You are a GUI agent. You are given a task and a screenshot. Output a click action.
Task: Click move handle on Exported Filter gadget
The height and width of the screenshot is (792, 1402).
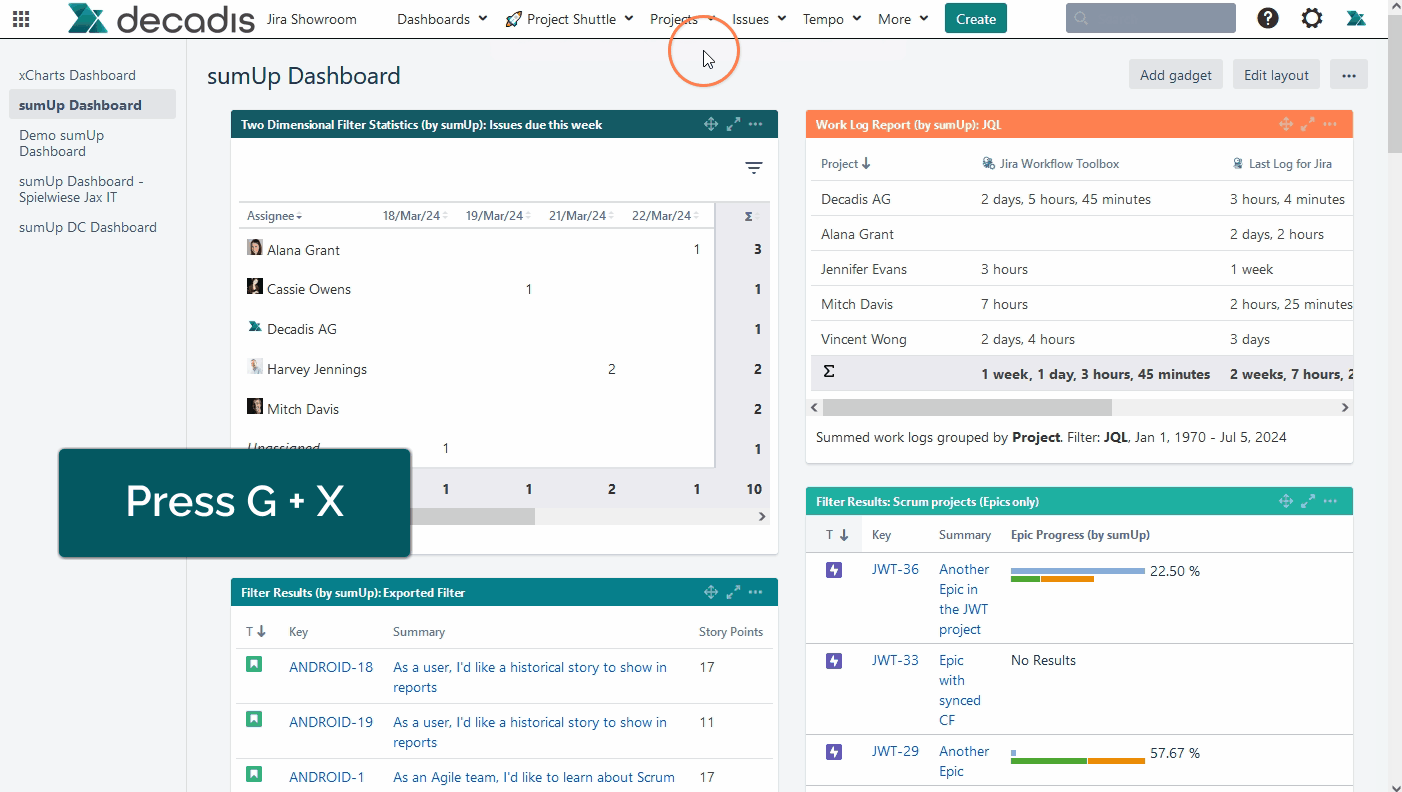[x=711, y=592]
